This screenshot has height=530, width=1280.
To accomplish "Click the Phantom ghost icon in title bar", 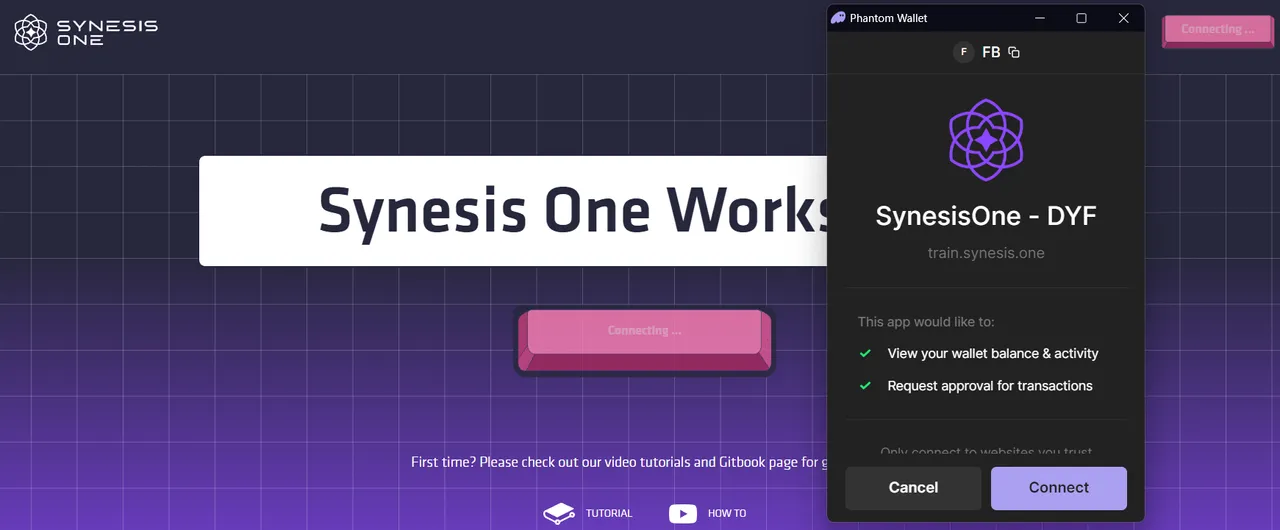I will [x=838, y=18].
